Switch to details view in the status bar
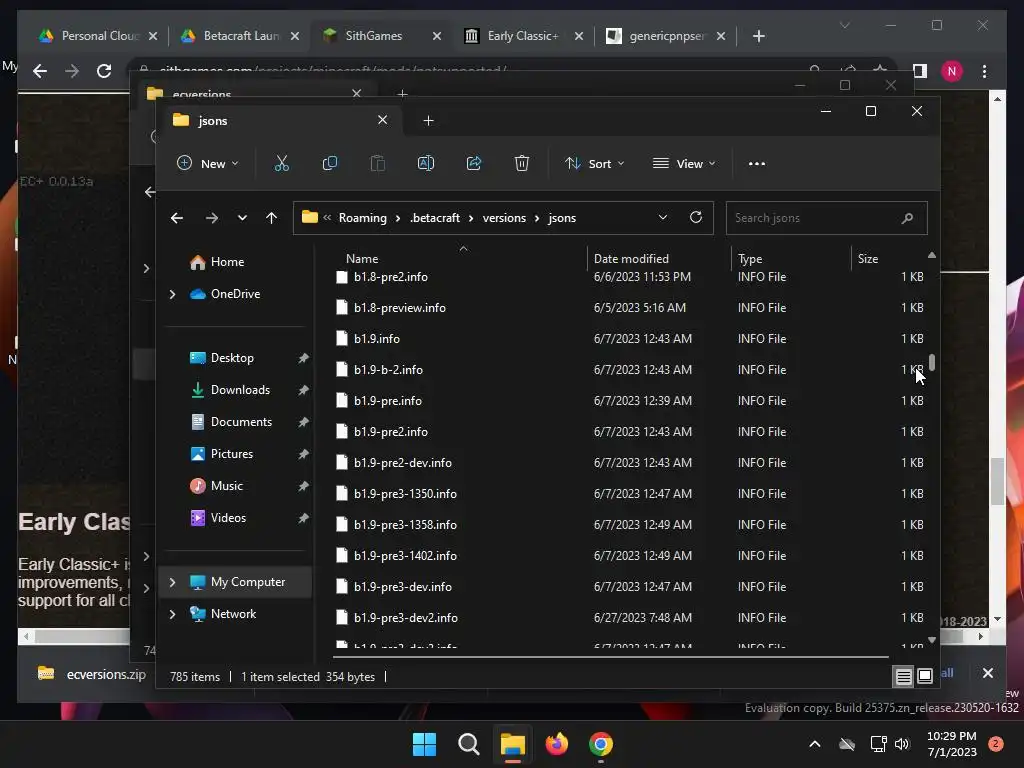Viewport: 1024px width, 768px height. tap(904, 677)
